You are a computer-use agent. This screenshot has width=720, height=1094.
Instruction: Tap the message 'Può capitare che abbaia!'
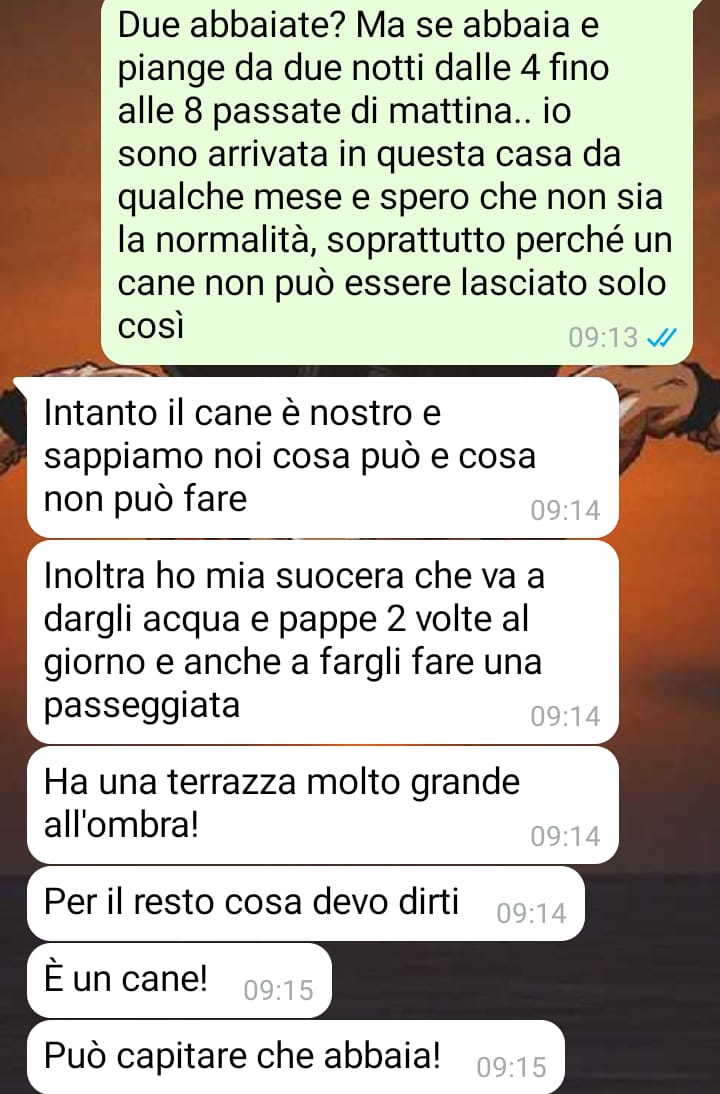pyautogui.click(x=295, y=1057)
